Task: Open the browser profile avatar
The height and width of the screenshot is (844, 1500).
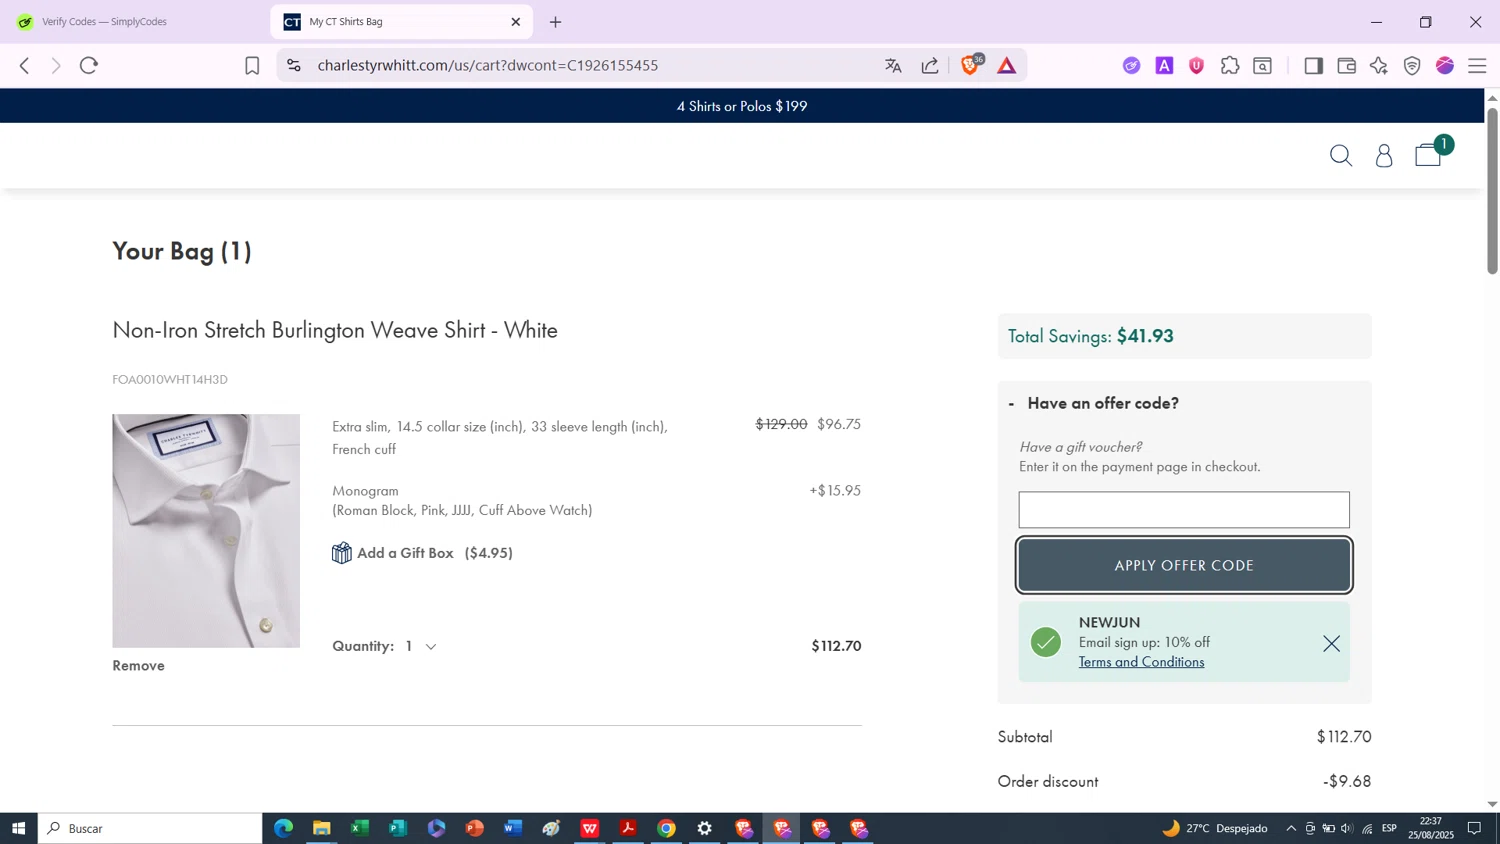Action: coord(1445,66)
